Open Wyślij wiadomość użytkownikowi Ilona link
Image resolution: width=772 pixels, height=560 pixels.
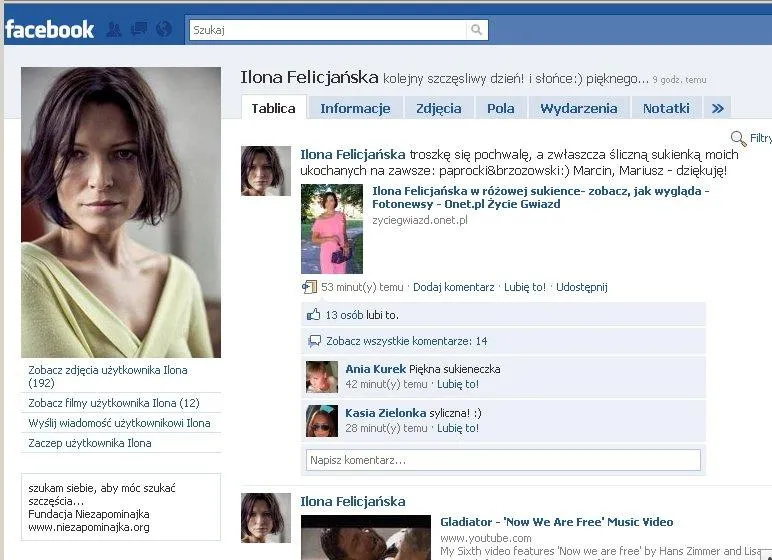[119, 423]
